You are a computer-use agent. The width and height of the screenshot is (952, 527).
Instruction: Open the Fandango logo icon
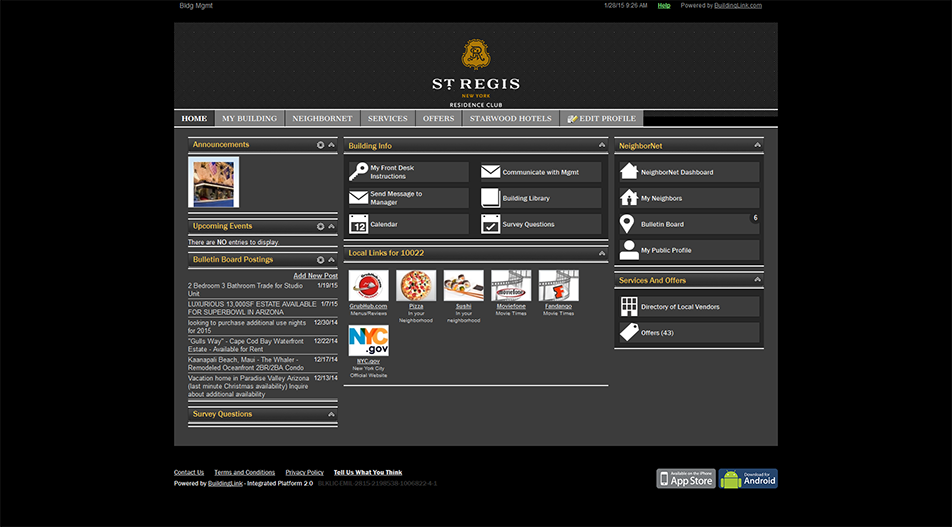pyautogui.click(x=558, y=285)
